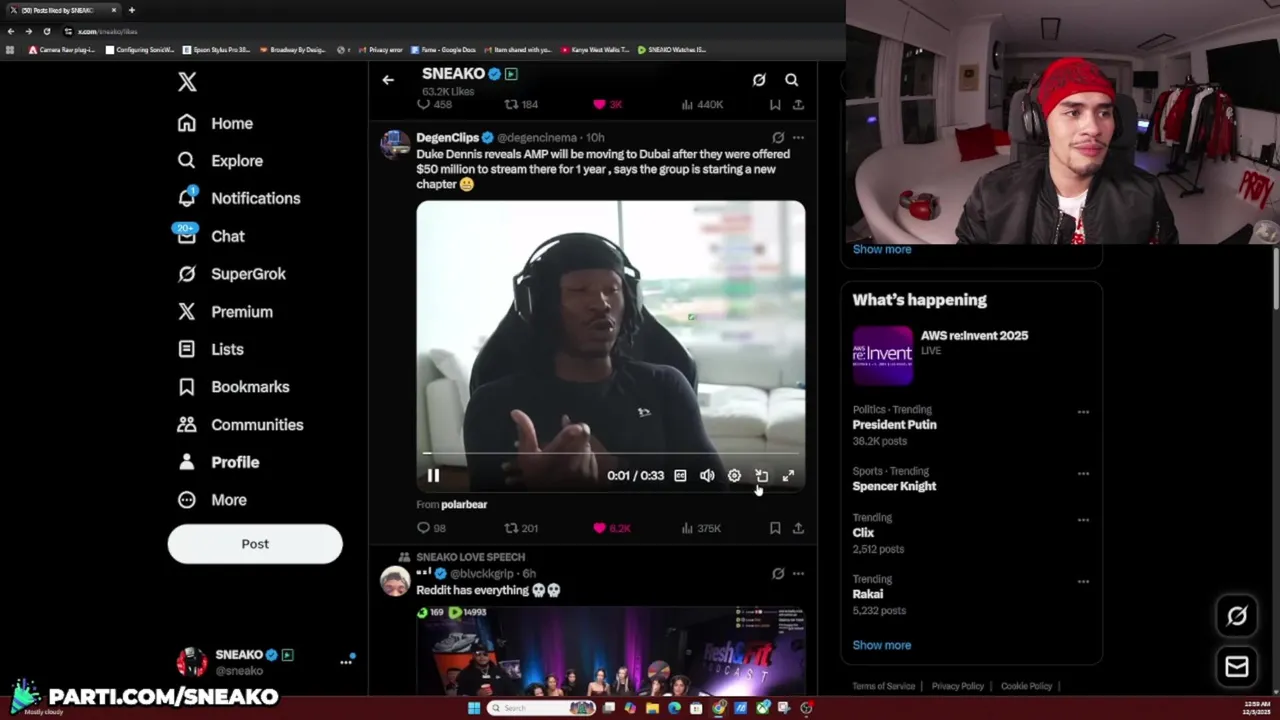Image resolution: width=1280 pixels, height=720 pixels.
Task: Open the Privacy Policy footer link
Action: pos(957,686)
